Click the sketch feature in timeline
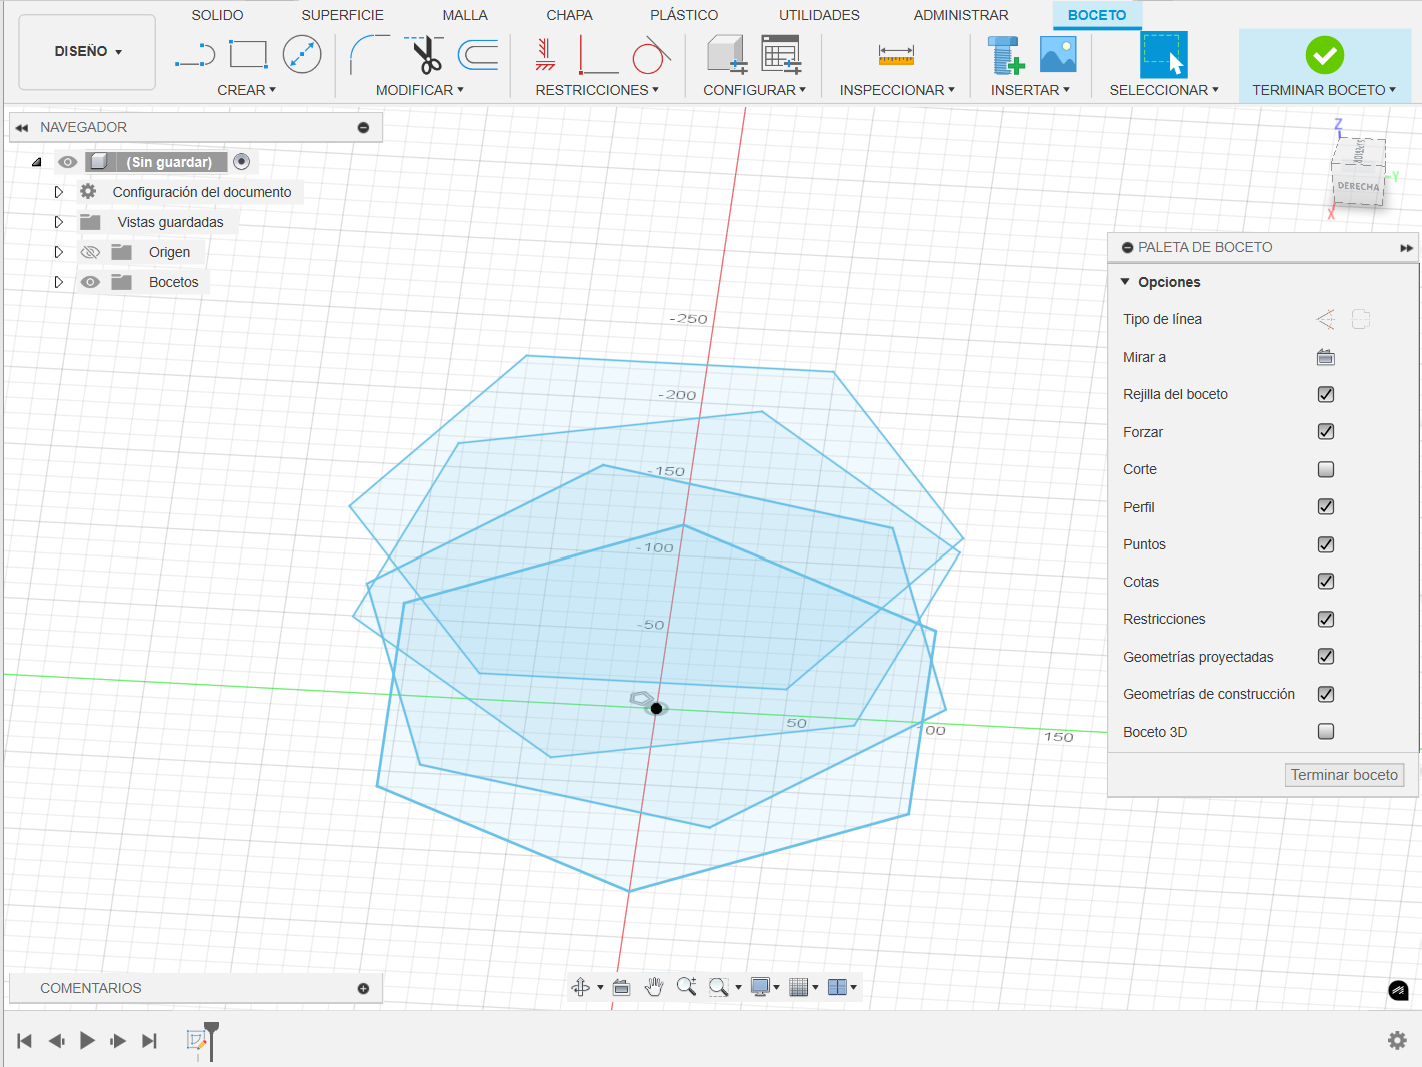1422x1067 pixels. tap(196, 1041)
